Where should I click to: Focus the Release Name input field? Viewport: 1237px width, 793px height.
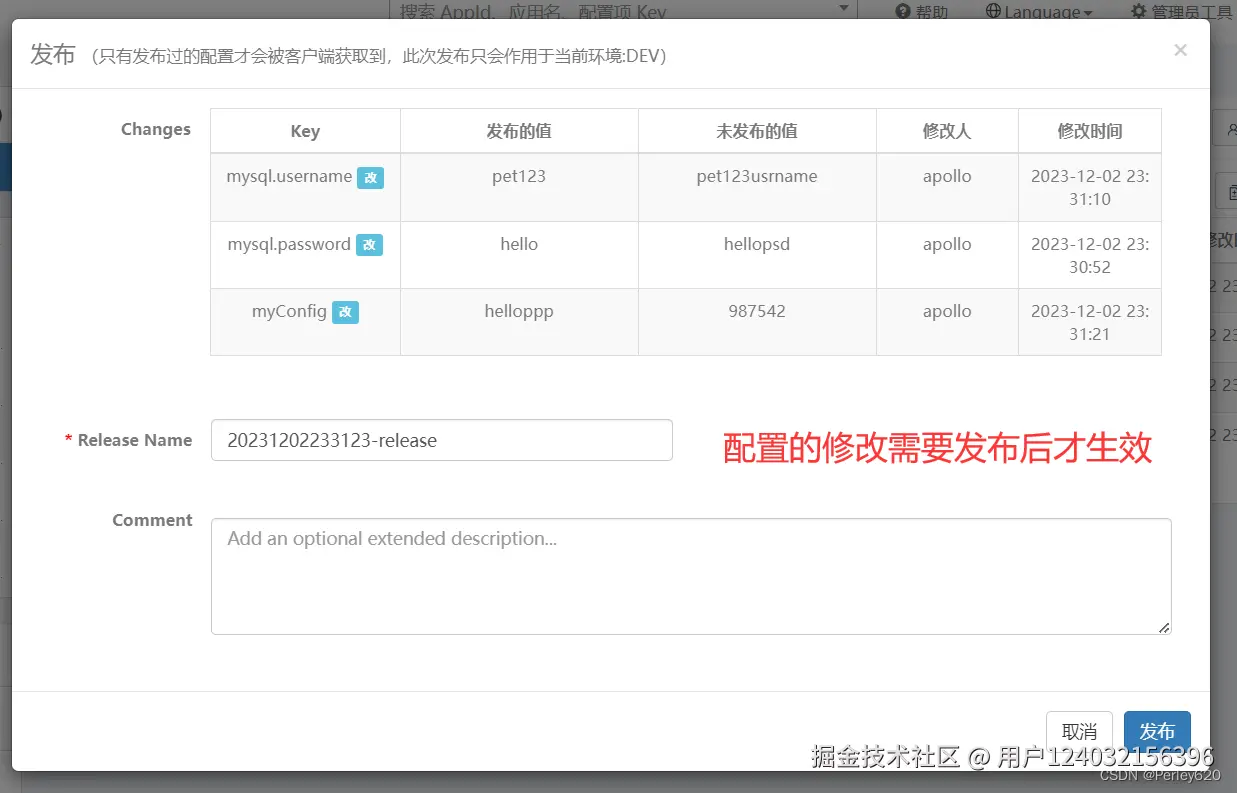click(441, 440)
